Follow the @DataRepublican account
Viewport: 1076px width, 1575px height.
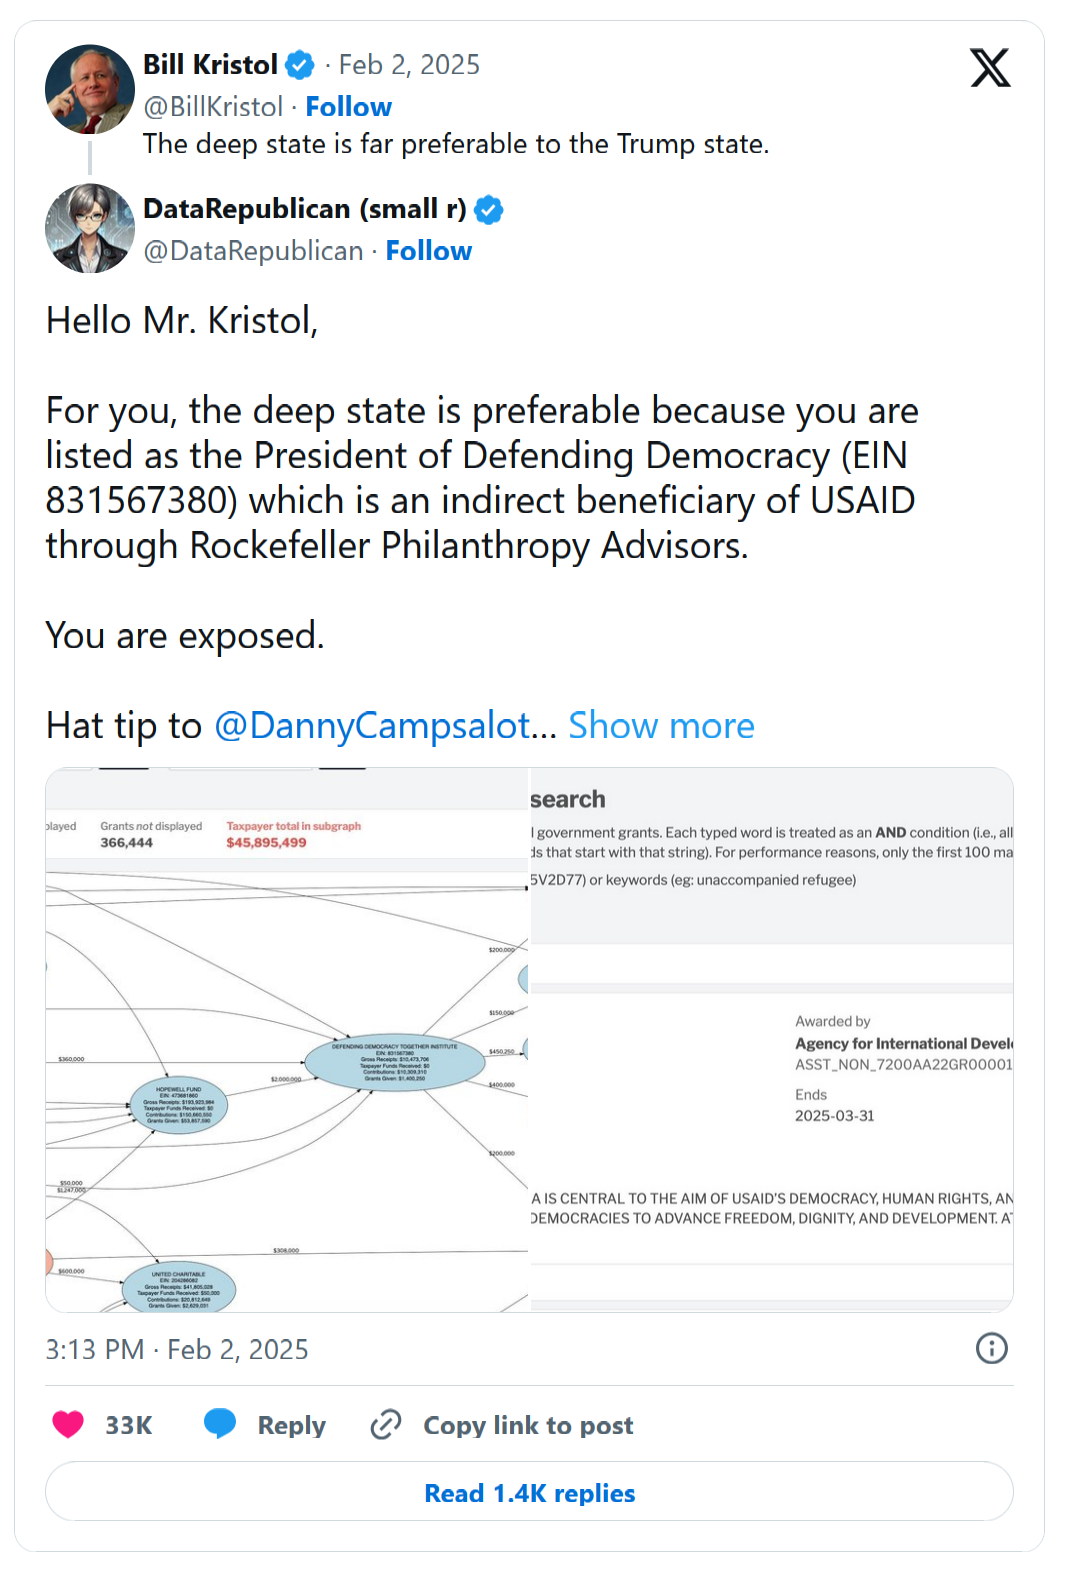click(428, 251)
